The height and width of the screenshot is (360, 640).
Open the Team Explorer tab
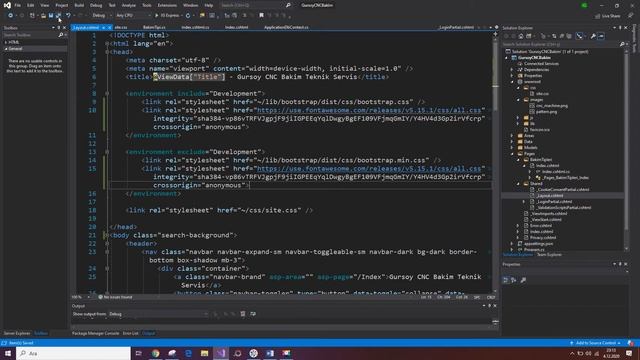(549, 255)
